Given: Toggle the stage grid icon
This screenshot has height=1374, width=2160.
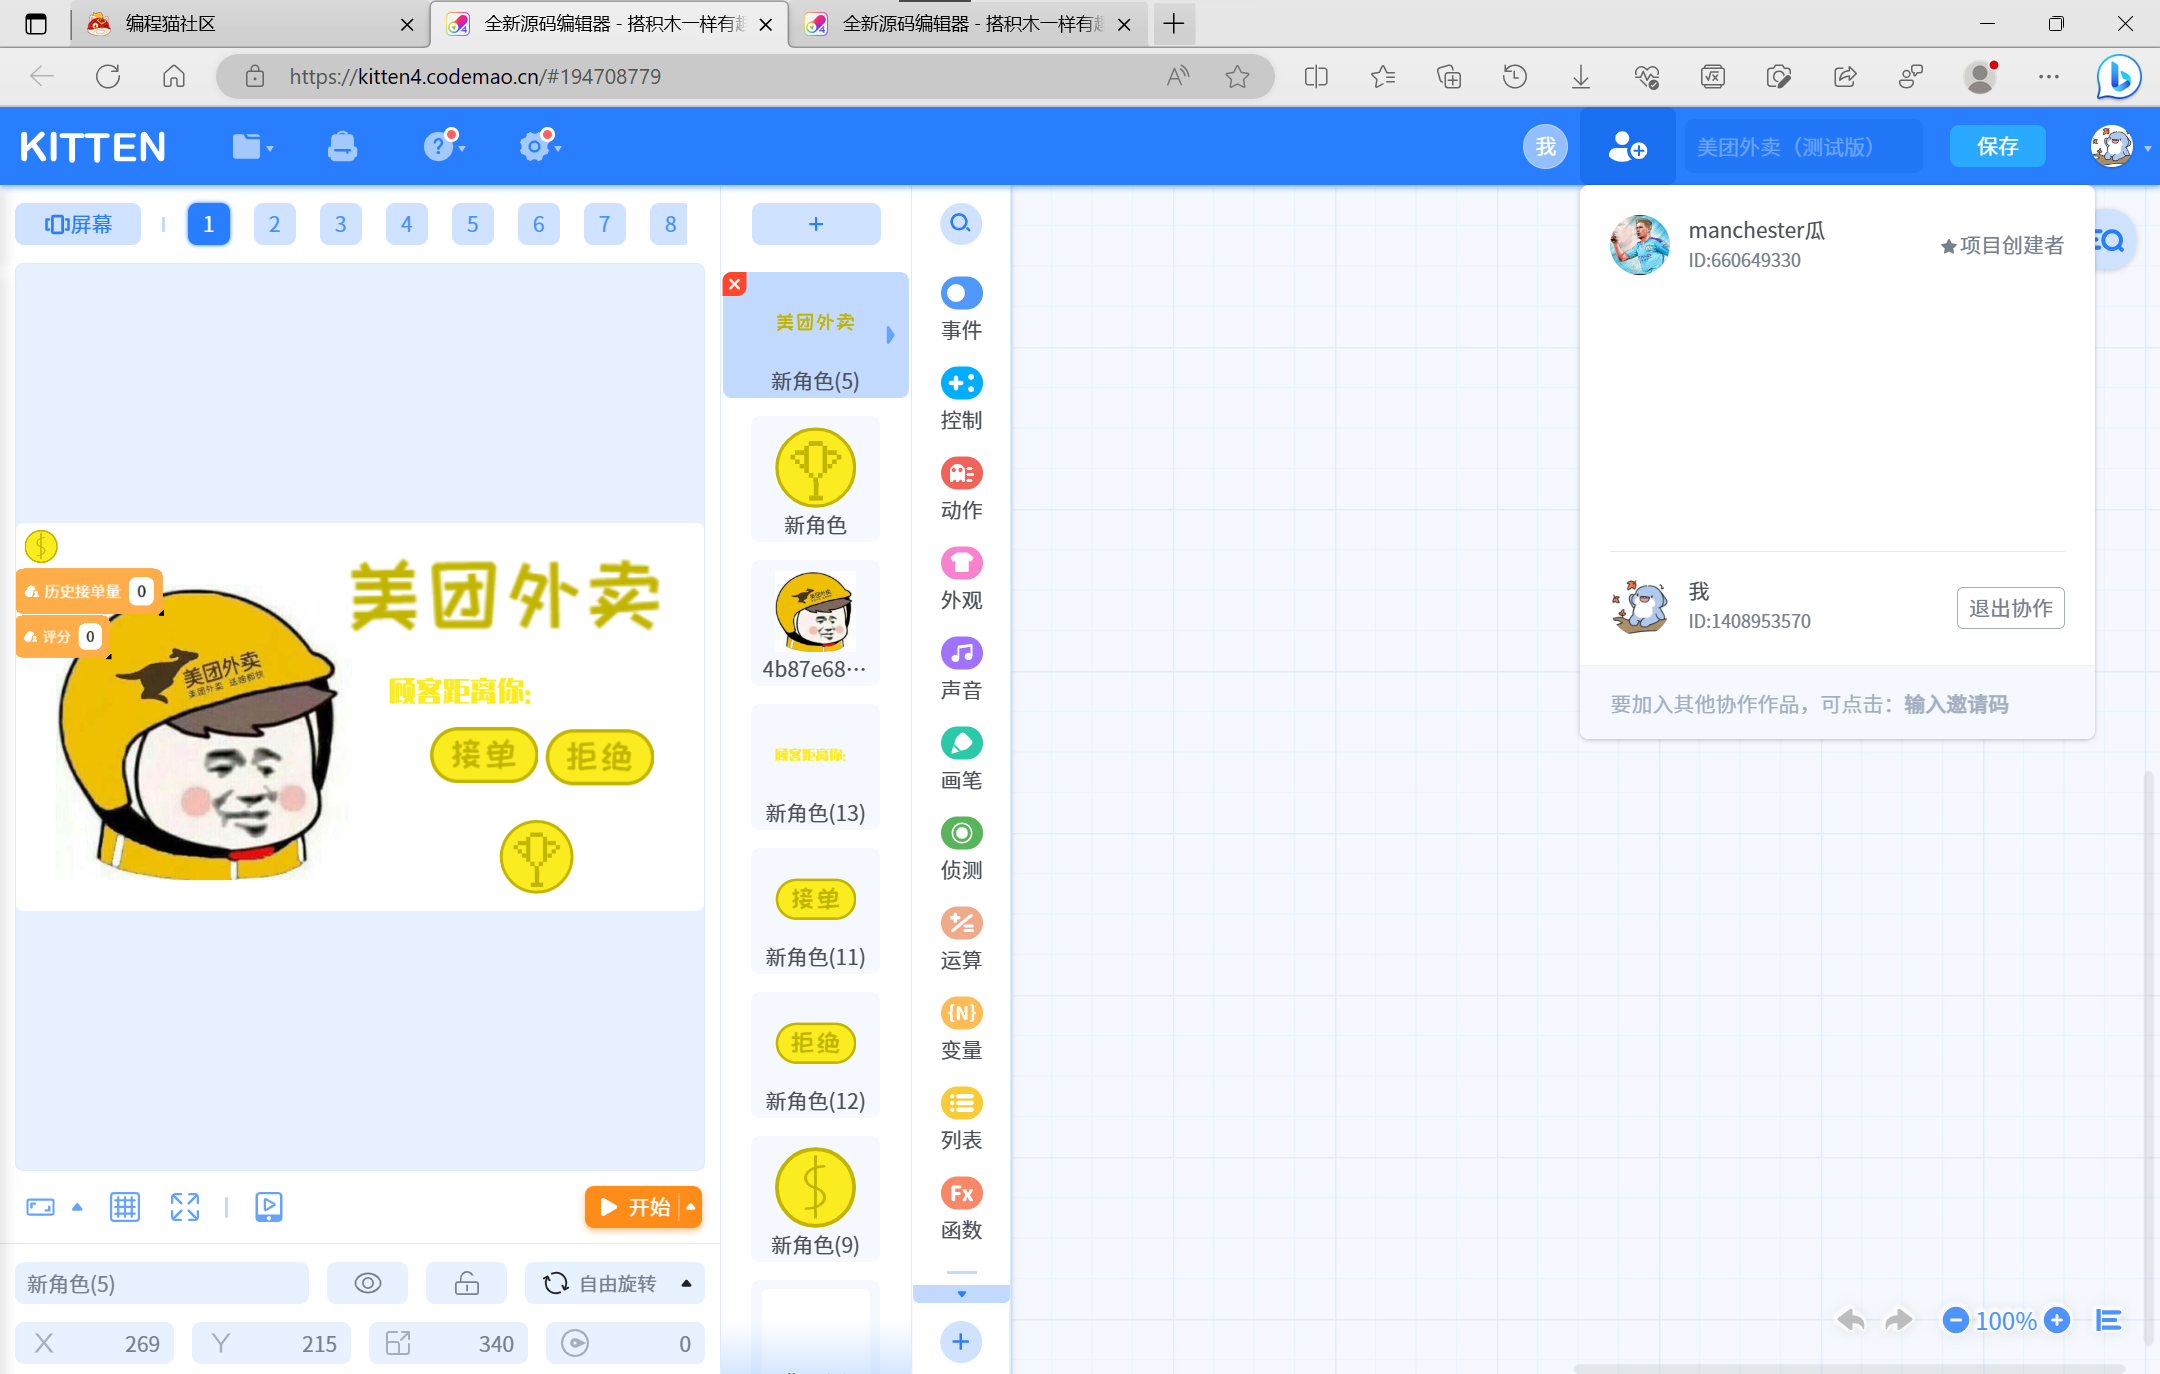Looking at the screenshot, I should tap(125, 1207).
